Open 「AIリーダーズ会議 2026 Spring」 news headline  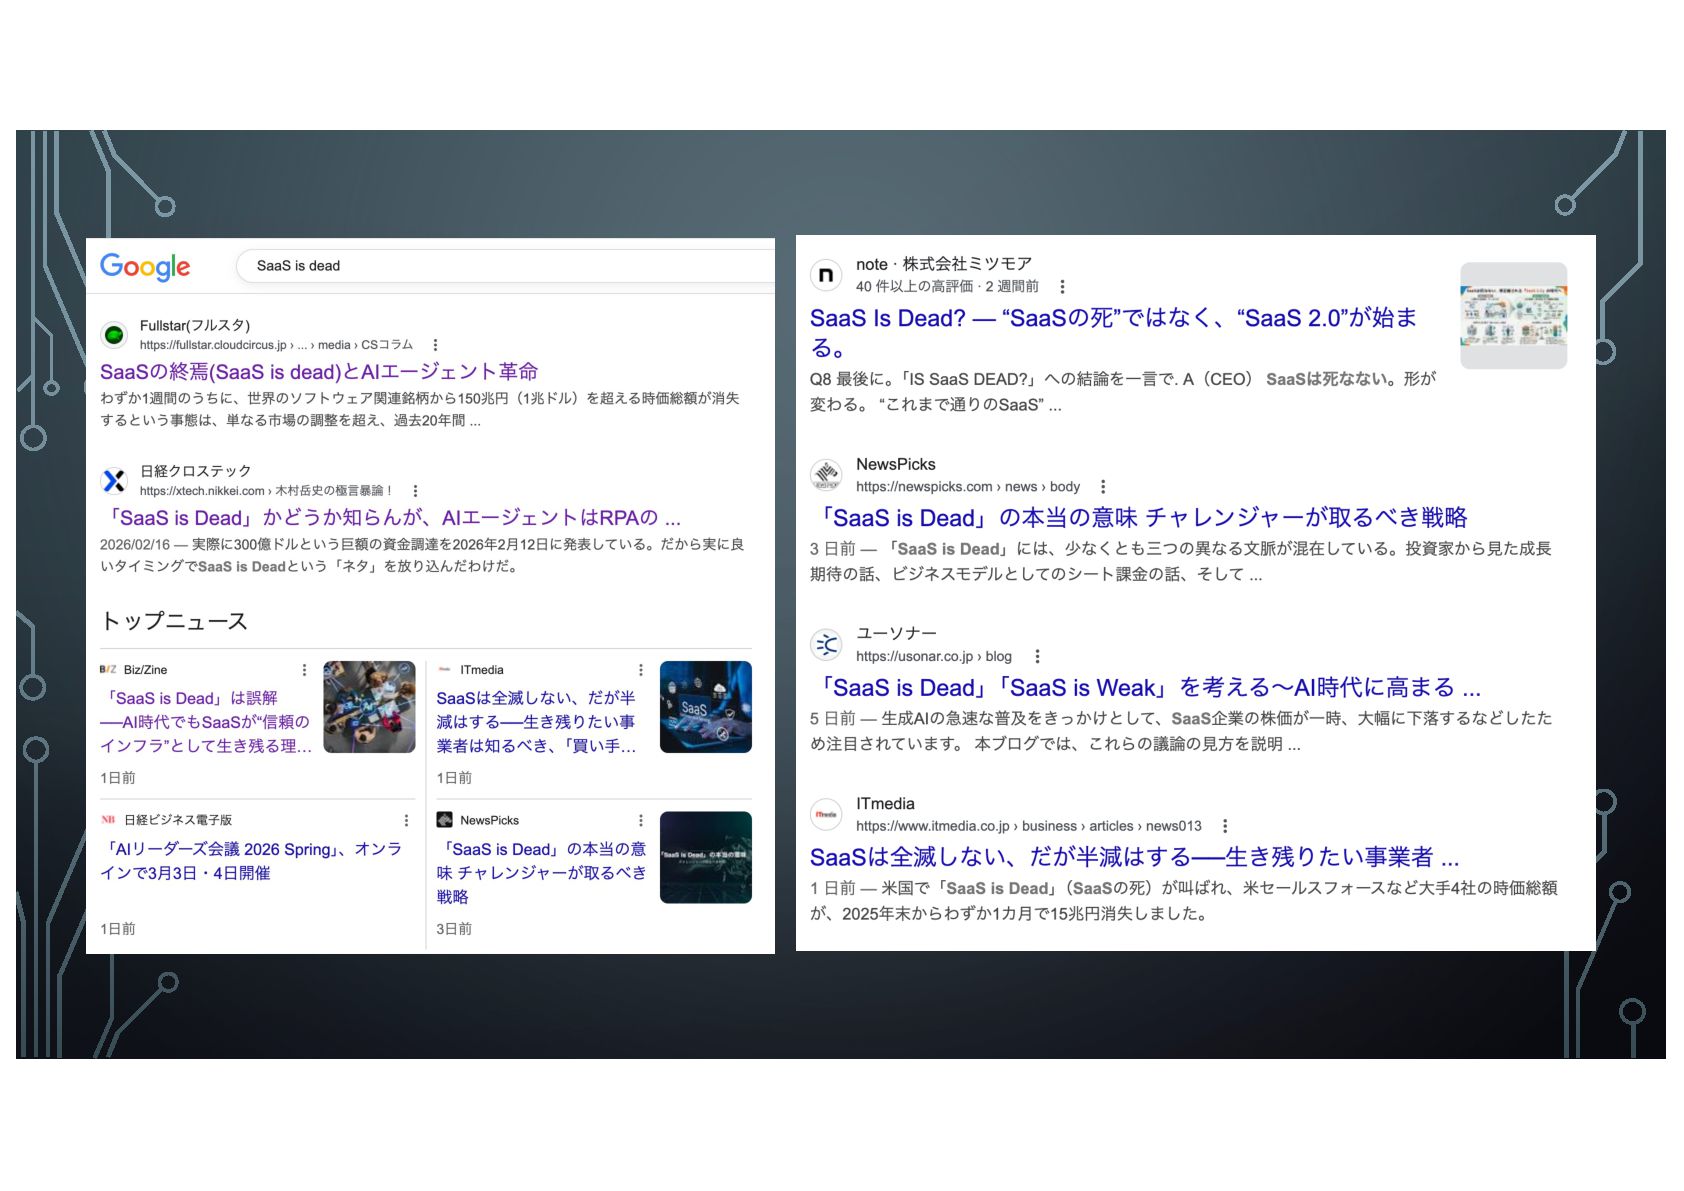(251, 861)
